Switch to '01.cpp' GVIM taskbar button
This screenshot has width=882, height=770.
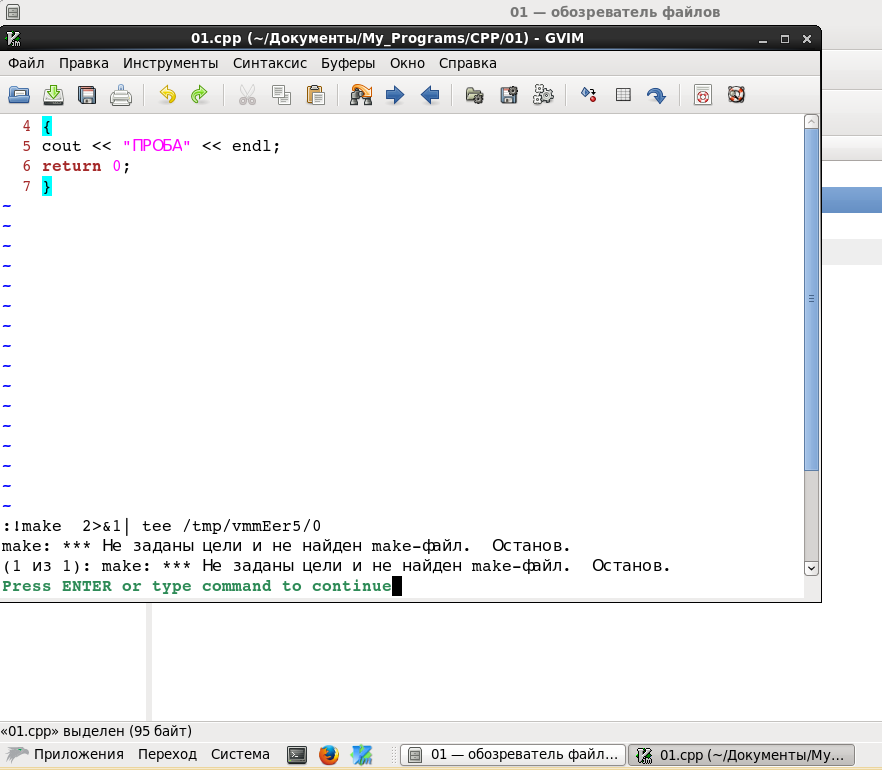[x=741, y=755]
